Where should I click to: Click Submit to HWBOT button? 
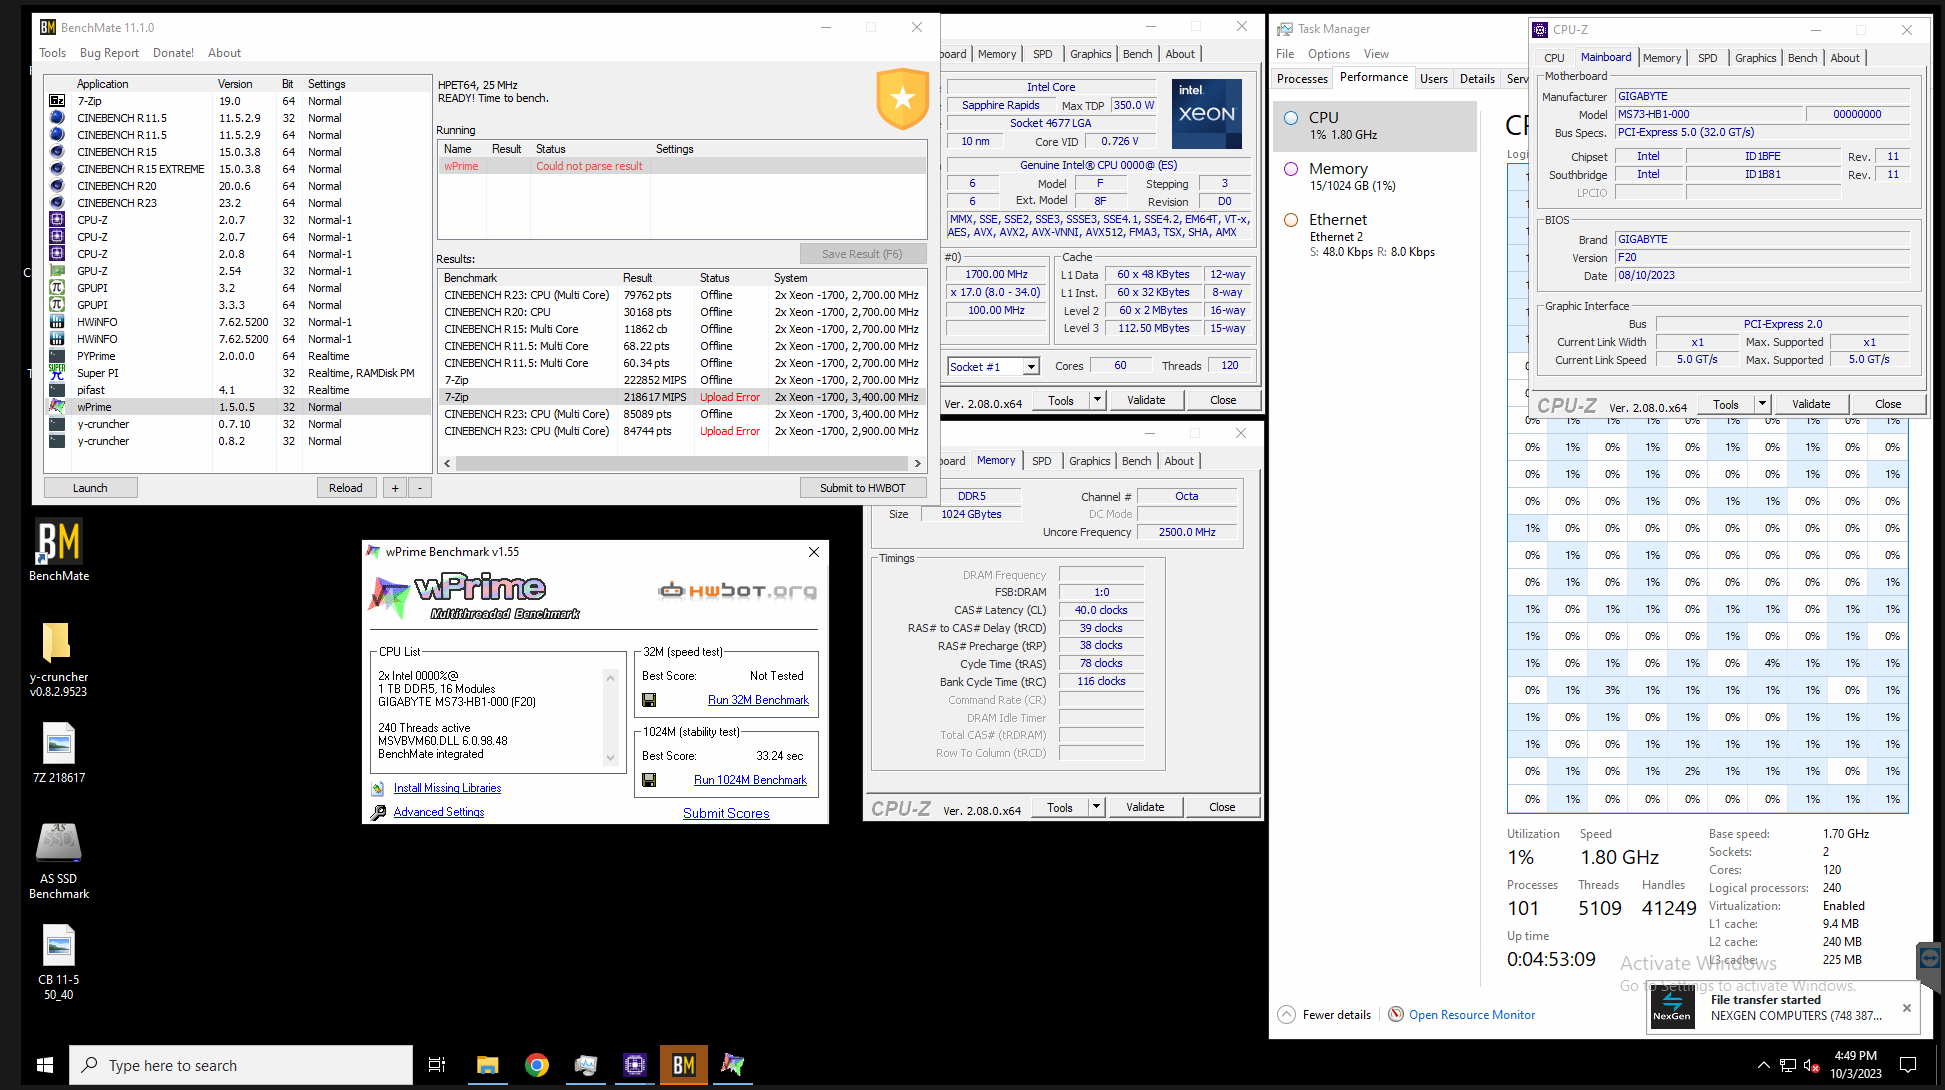pyautogui.click(x=863, y=488)
